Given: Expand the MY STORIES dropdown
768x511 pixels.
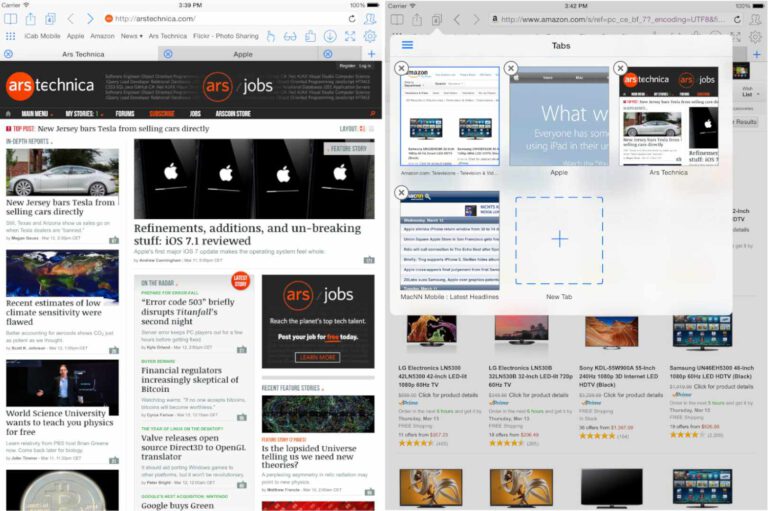Looking at the screenshot, I should [84, 114].
